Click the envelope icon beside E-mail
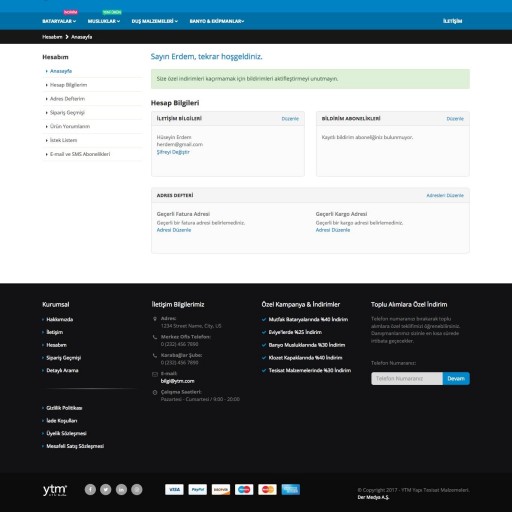This screenshot has height=512, width=512. click(155, 374)
